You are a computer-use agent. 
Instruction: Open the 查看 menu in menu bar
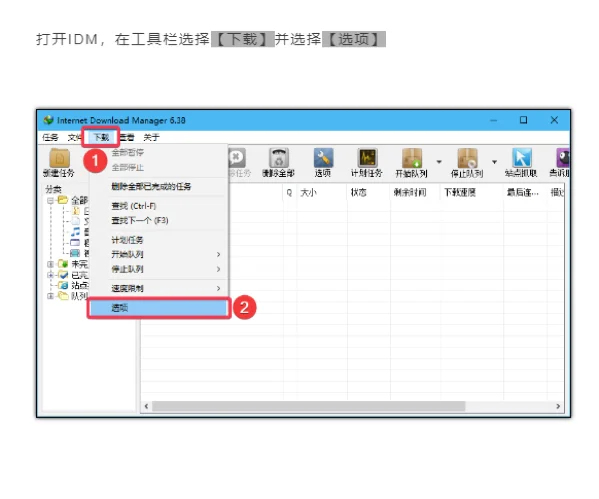pyautogui.click(x=127, y=137)
